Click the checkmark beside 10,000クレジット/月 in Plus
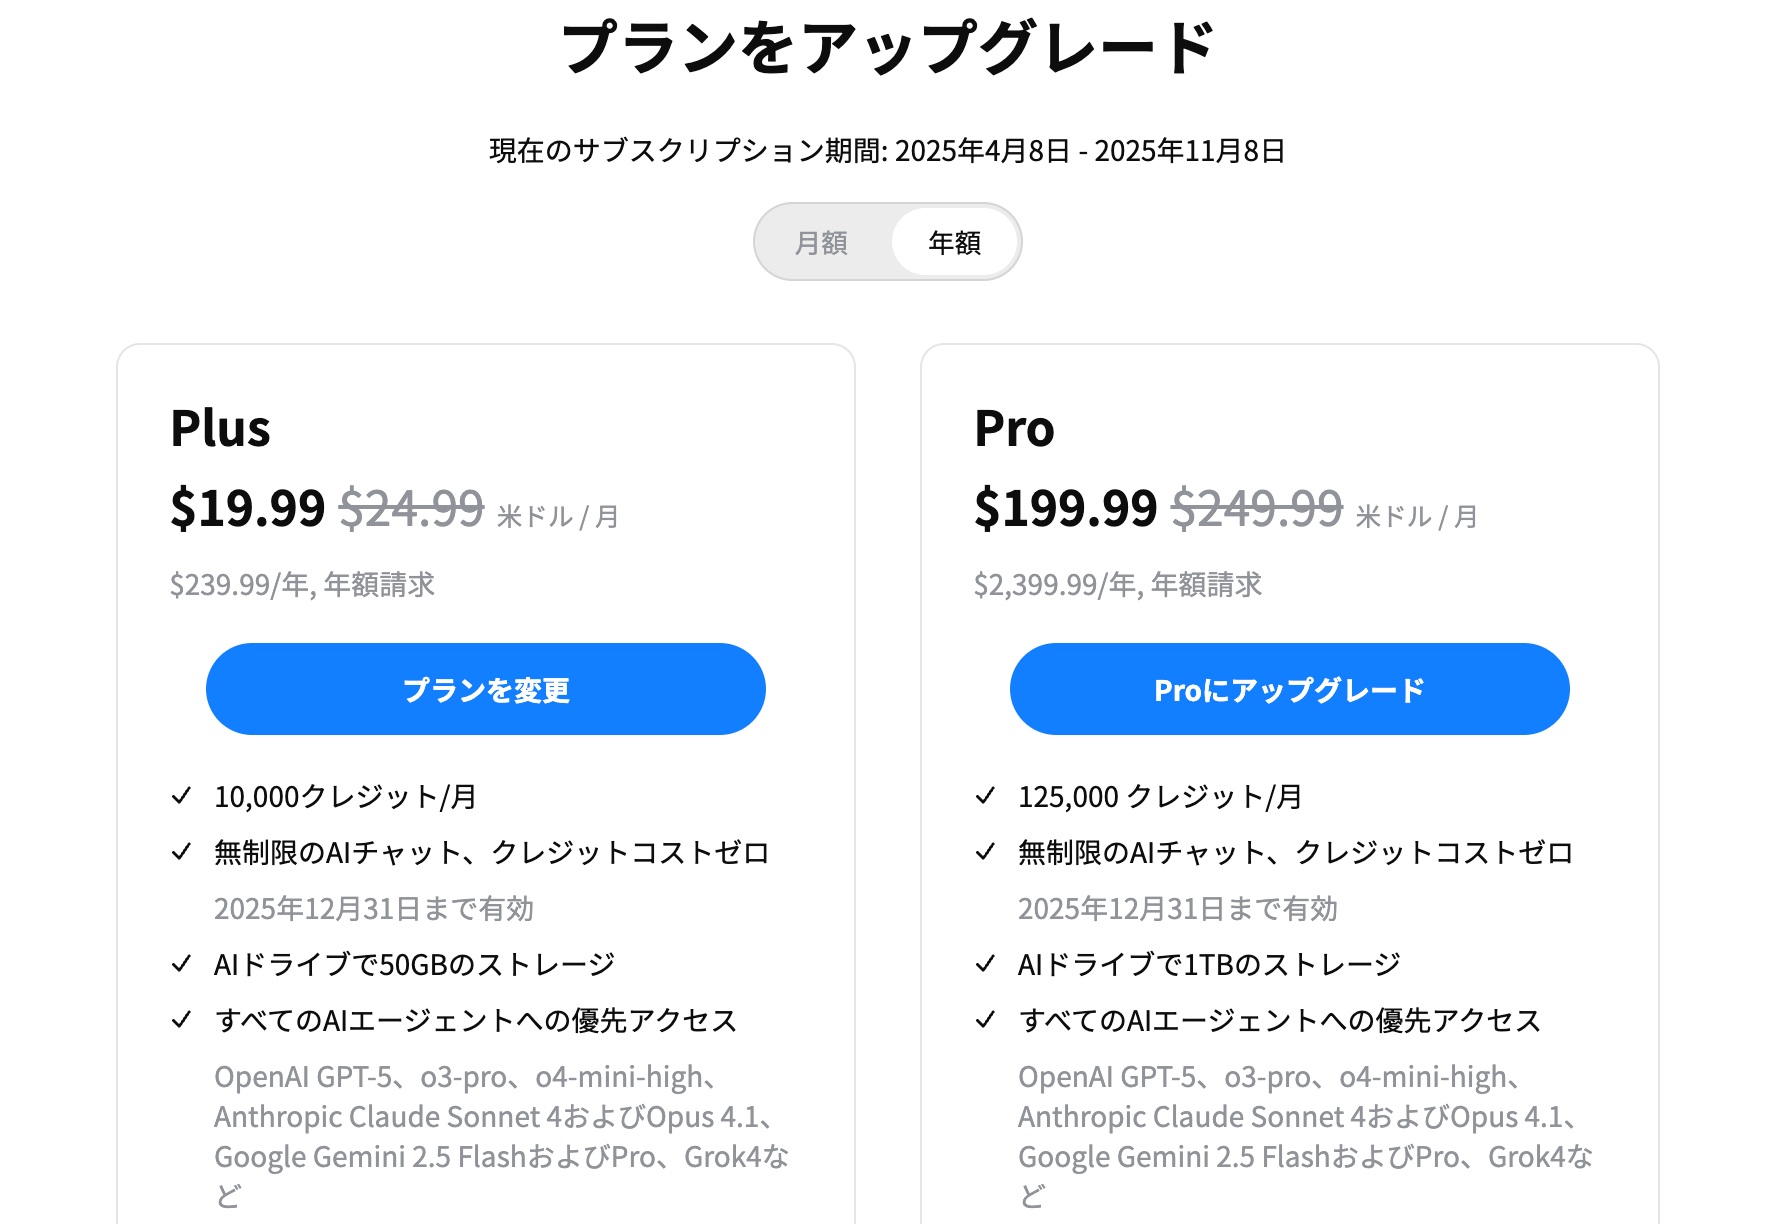This screenshot has height=1224, width=1784. [182, 797]
